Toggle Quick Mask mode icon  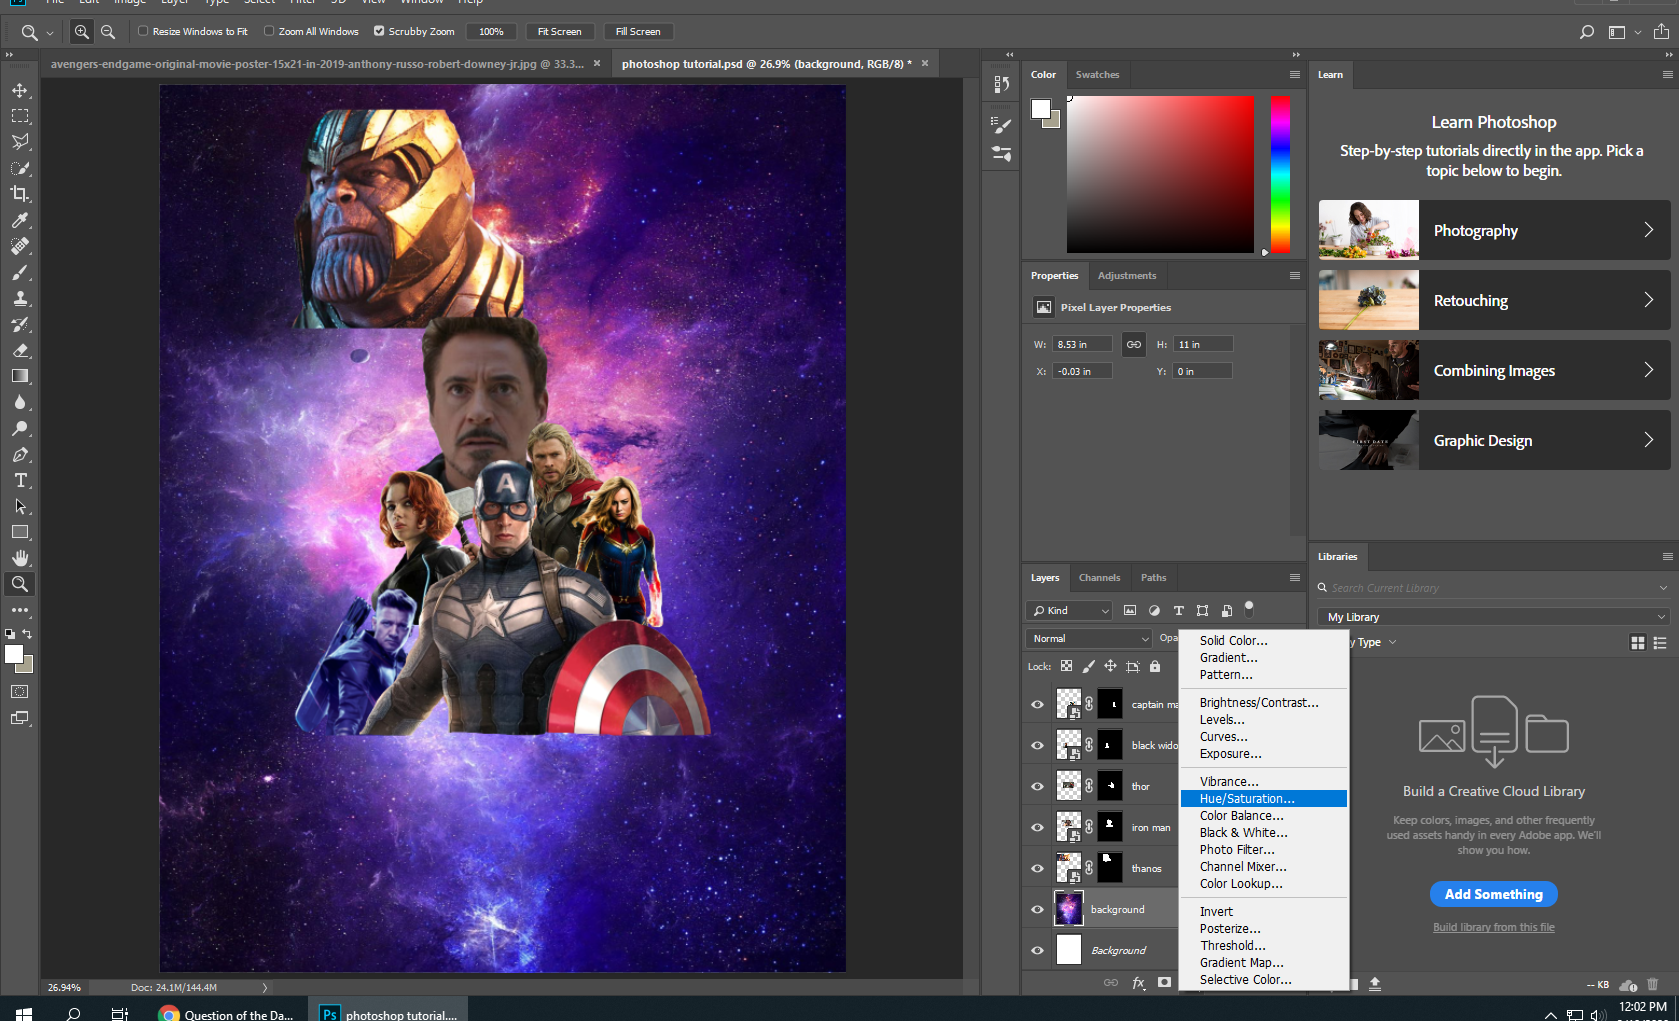(x=20, y=691)
